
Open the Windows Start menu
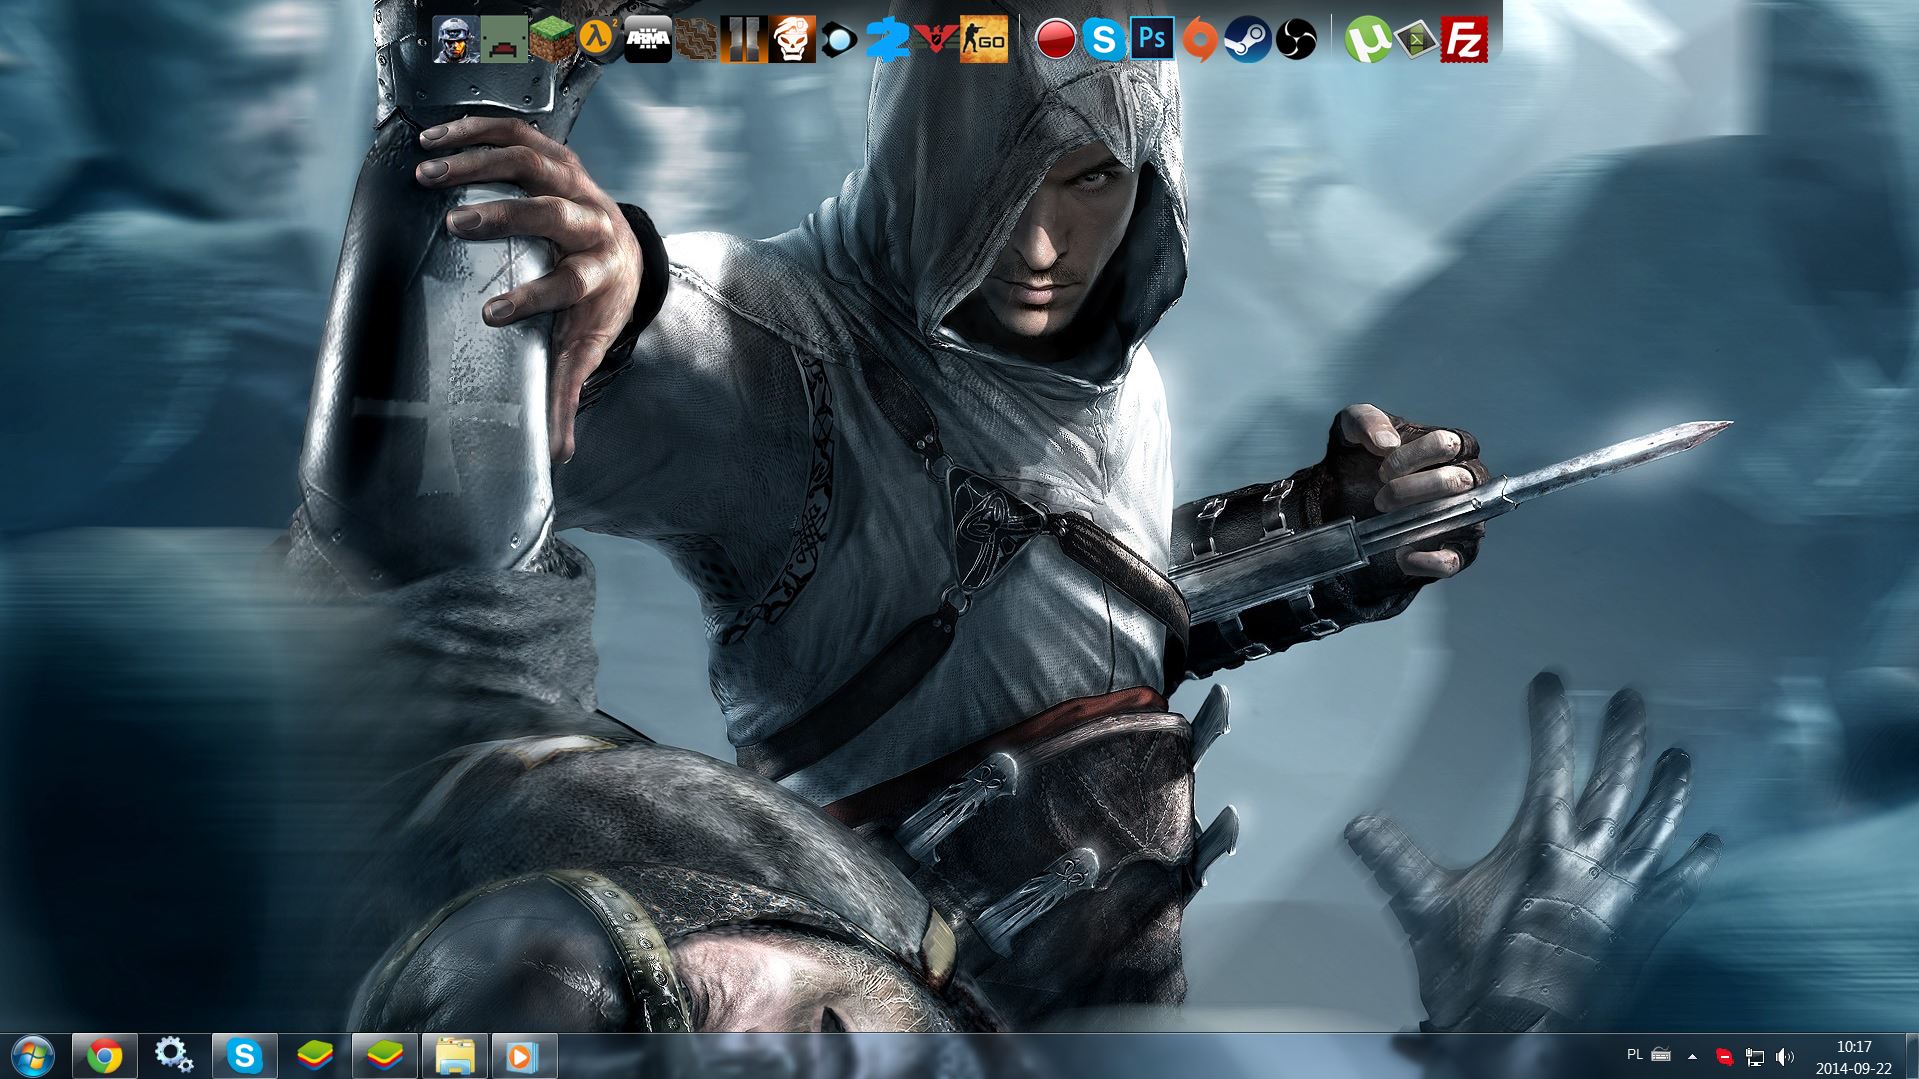point(33,1056)
